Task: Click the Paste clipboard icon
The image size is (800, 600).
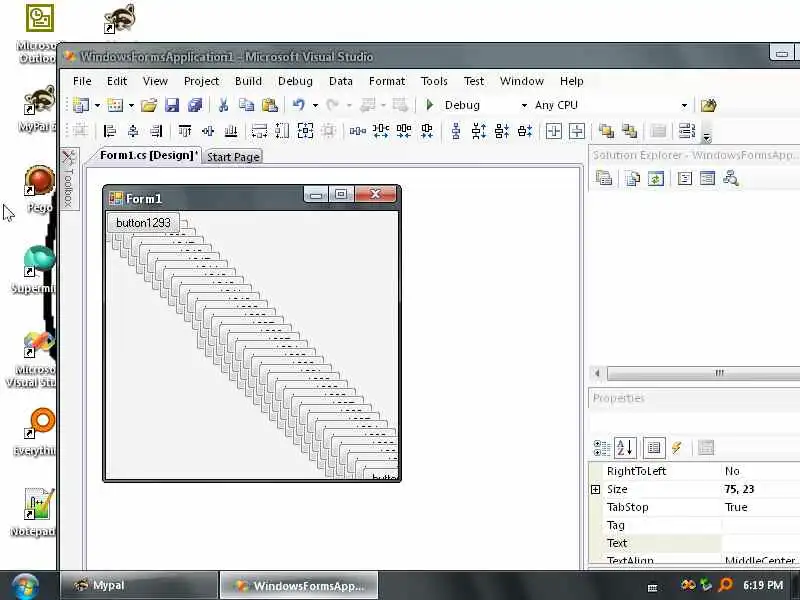Action: [x=269, y=105]
